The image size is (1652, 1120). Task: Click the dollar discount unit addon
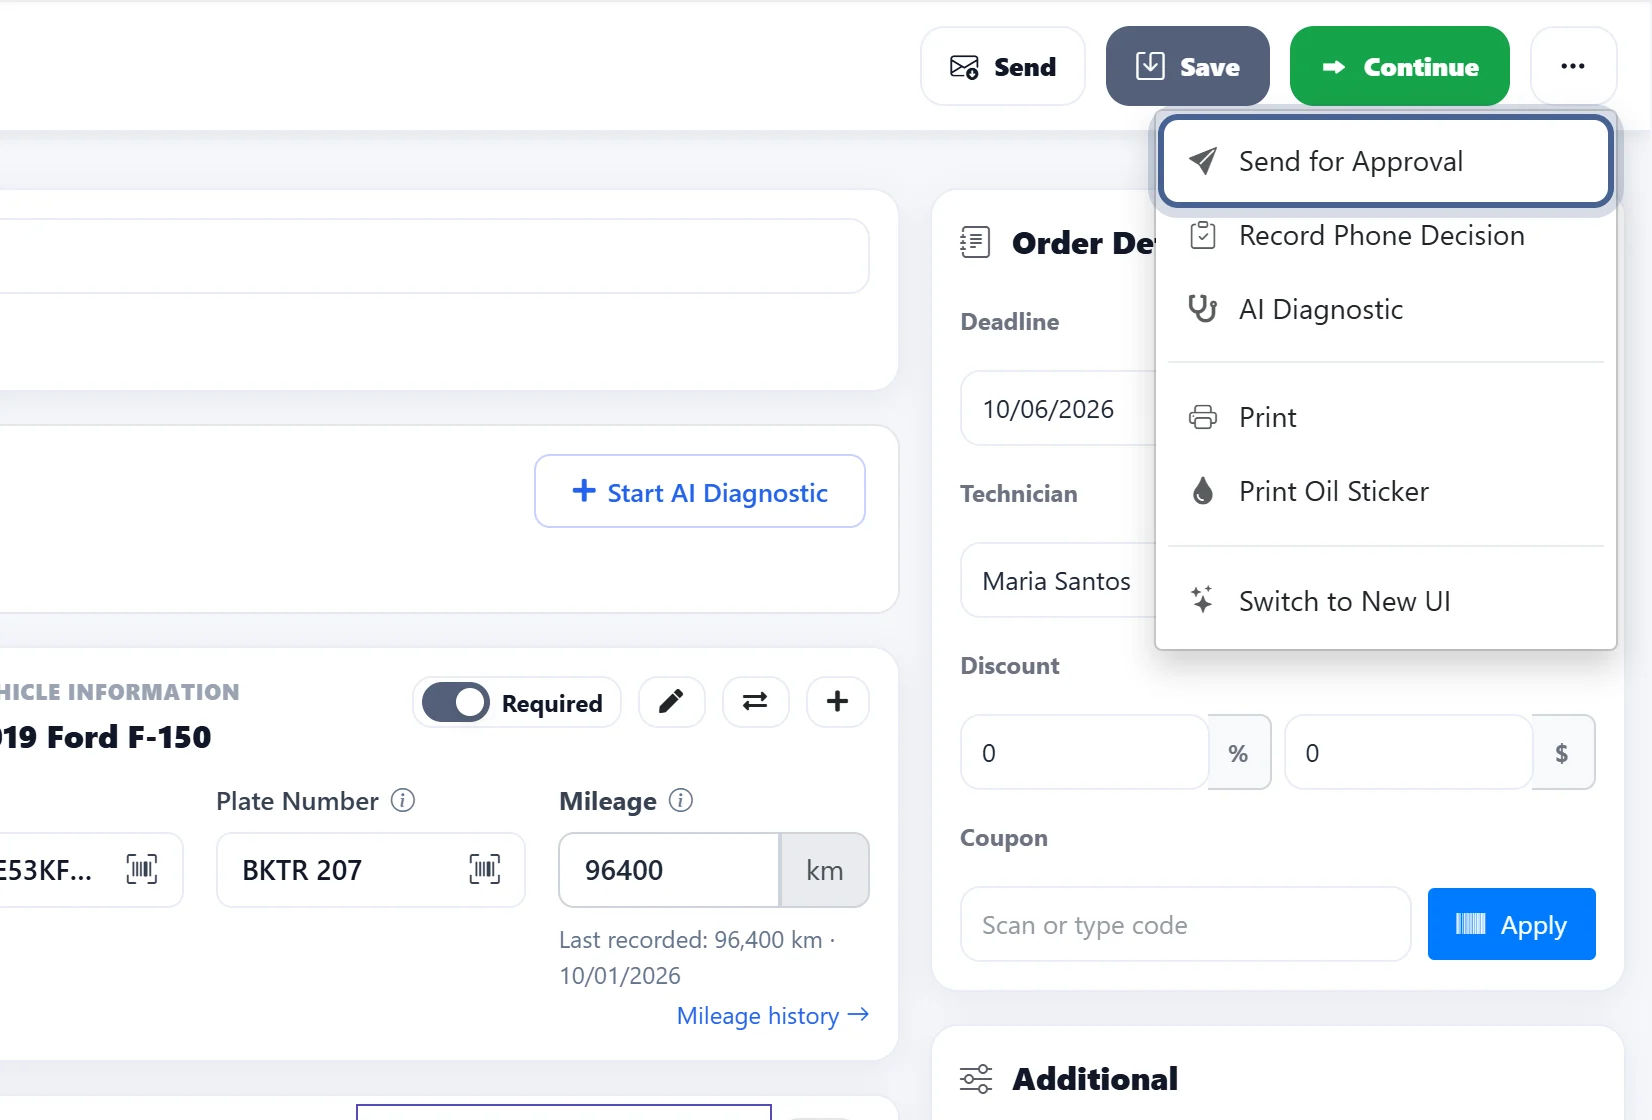(x=1563, y=752)
